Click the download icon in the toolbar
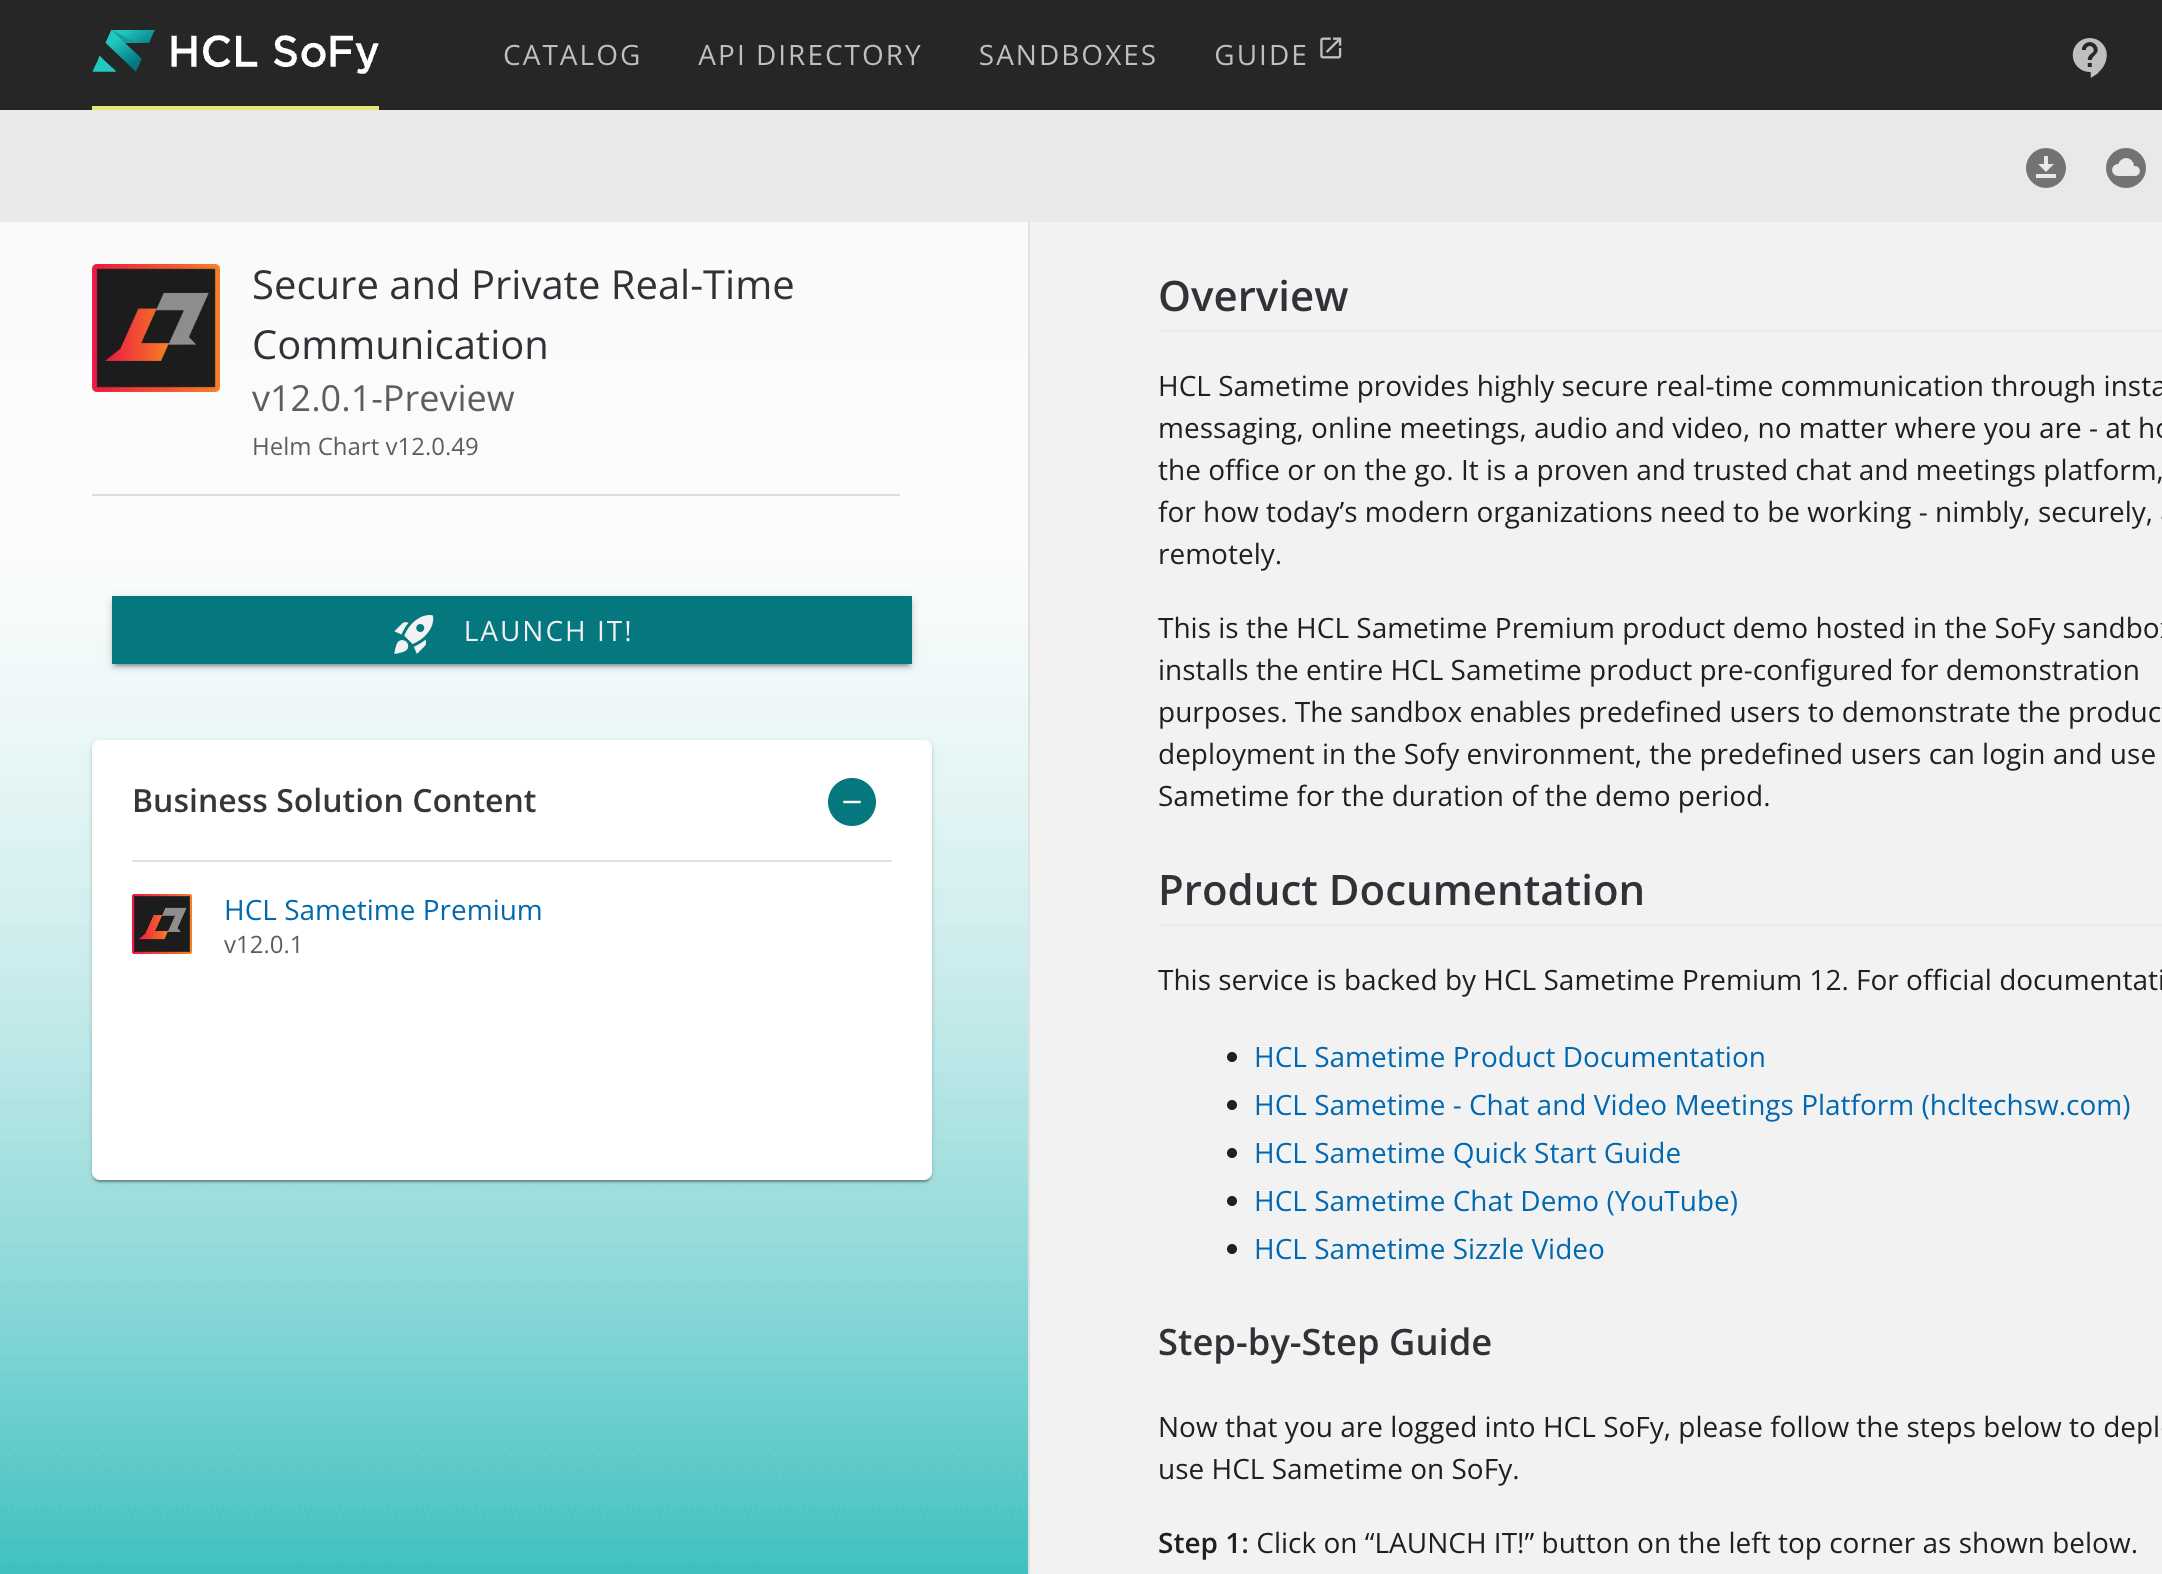This screenshot has width=2162, height=1574. (x=2046, y=167)
